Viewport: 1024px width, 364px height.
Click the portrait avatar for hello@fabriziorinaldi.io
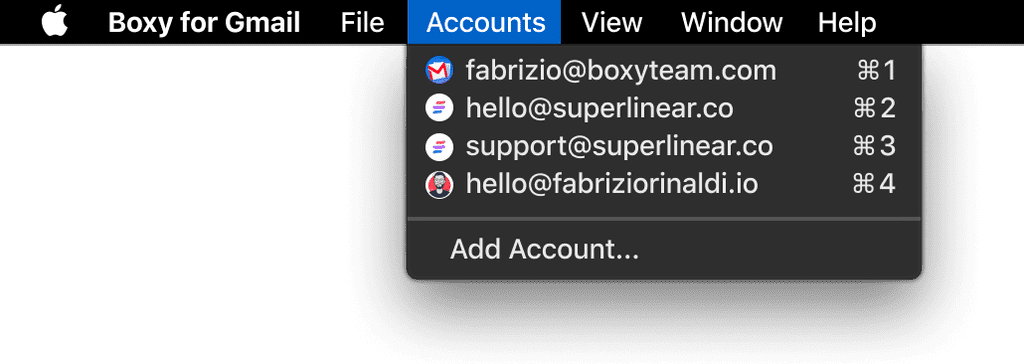tap(439, 185)
